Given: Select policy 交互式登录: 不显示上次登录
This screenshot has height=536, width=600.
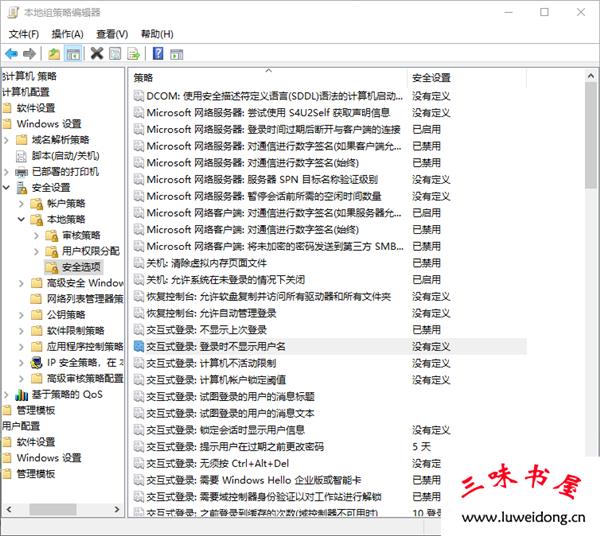Looking at the screenshot, I should [x=207, y=330].
